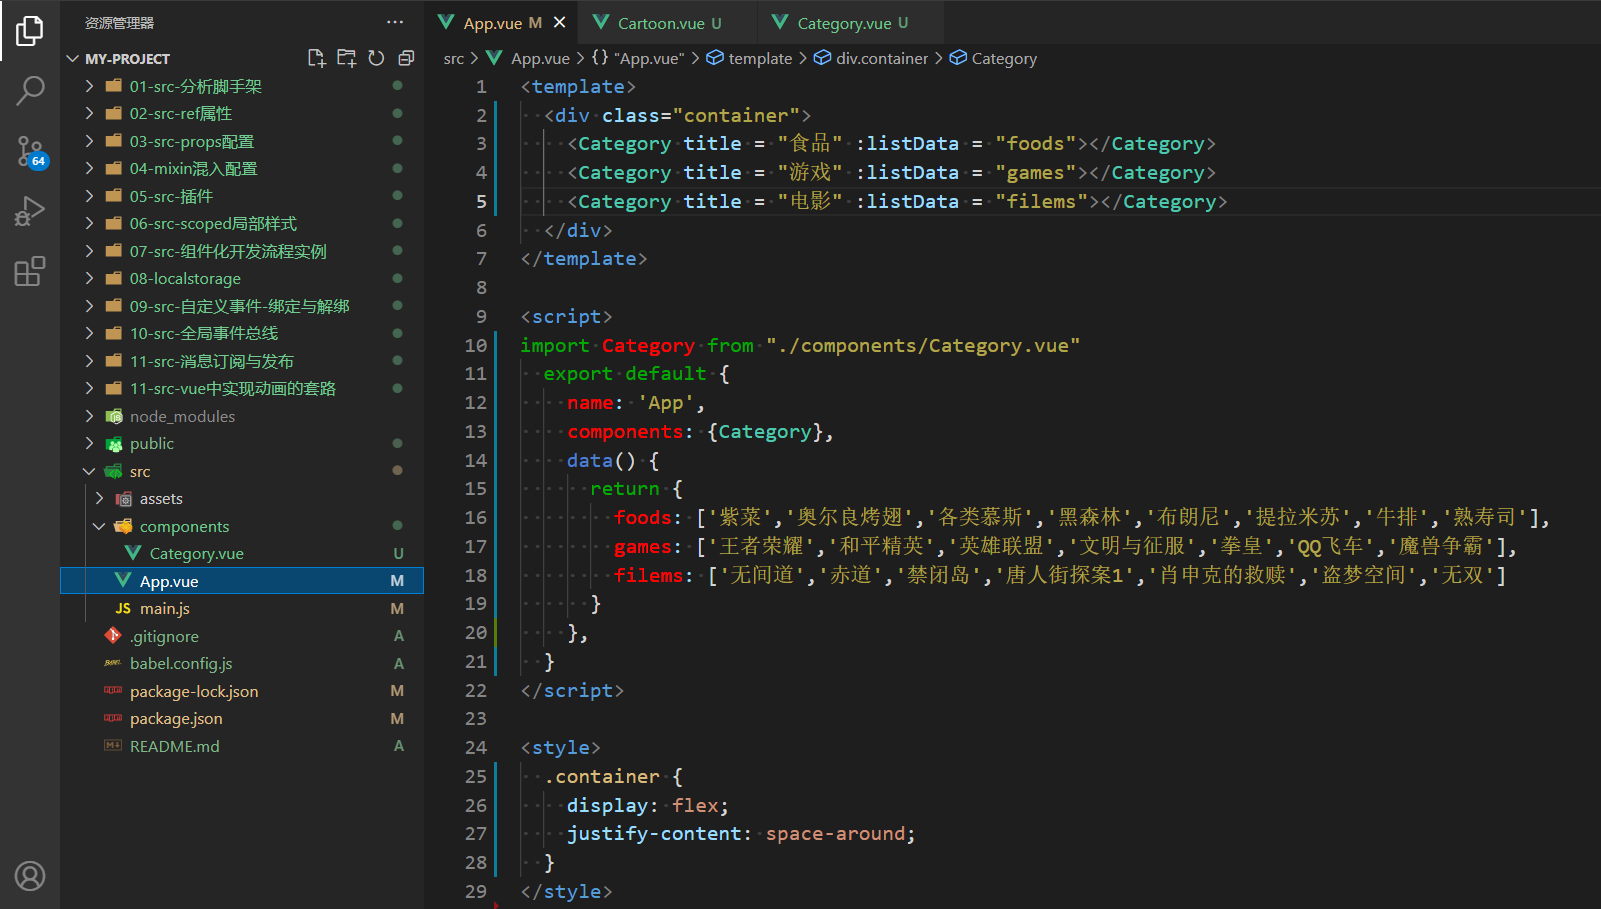This screenshot has width=1601, height=909.
Task: Expand the 08-localstorage folder
Action: pyautogui.click(x=241, y=279)
